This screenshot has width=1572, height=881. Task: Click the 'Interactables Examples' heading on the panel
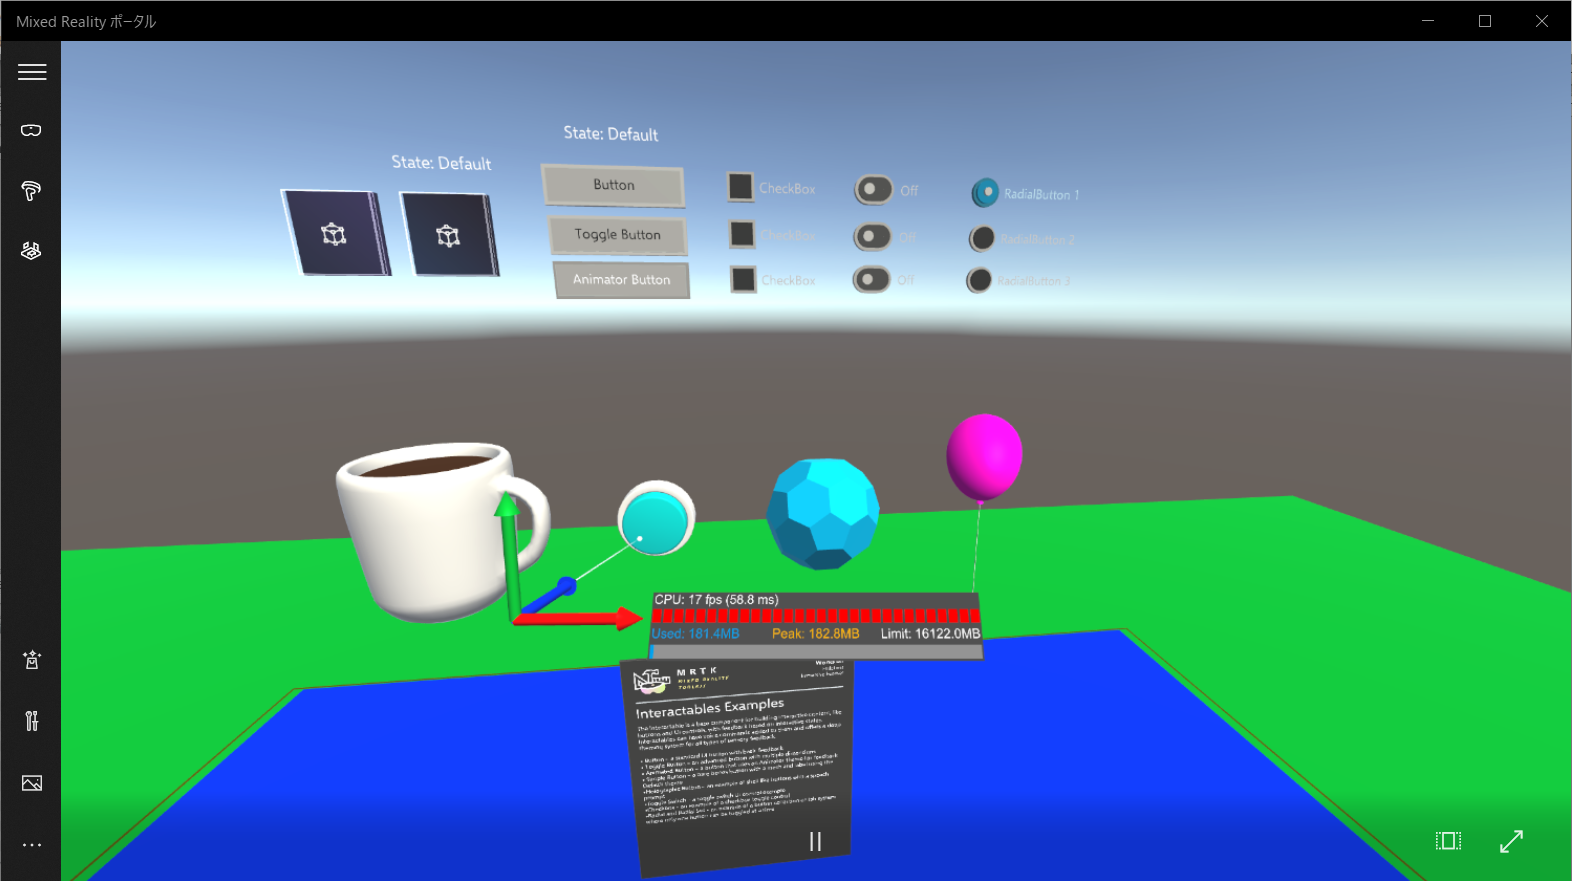(x=710, y=707)
